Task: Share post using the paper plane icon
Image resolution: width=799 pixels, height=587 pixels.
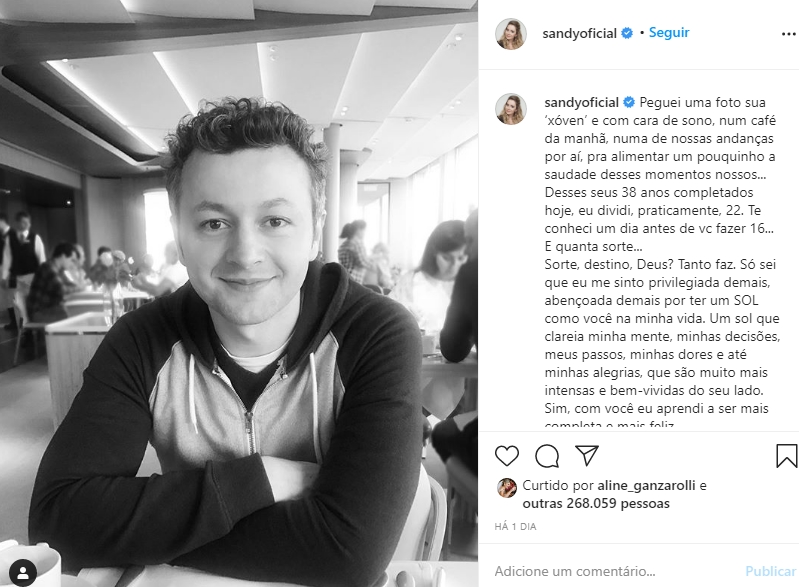Action: pyautogui.click(x=587, y=455)
